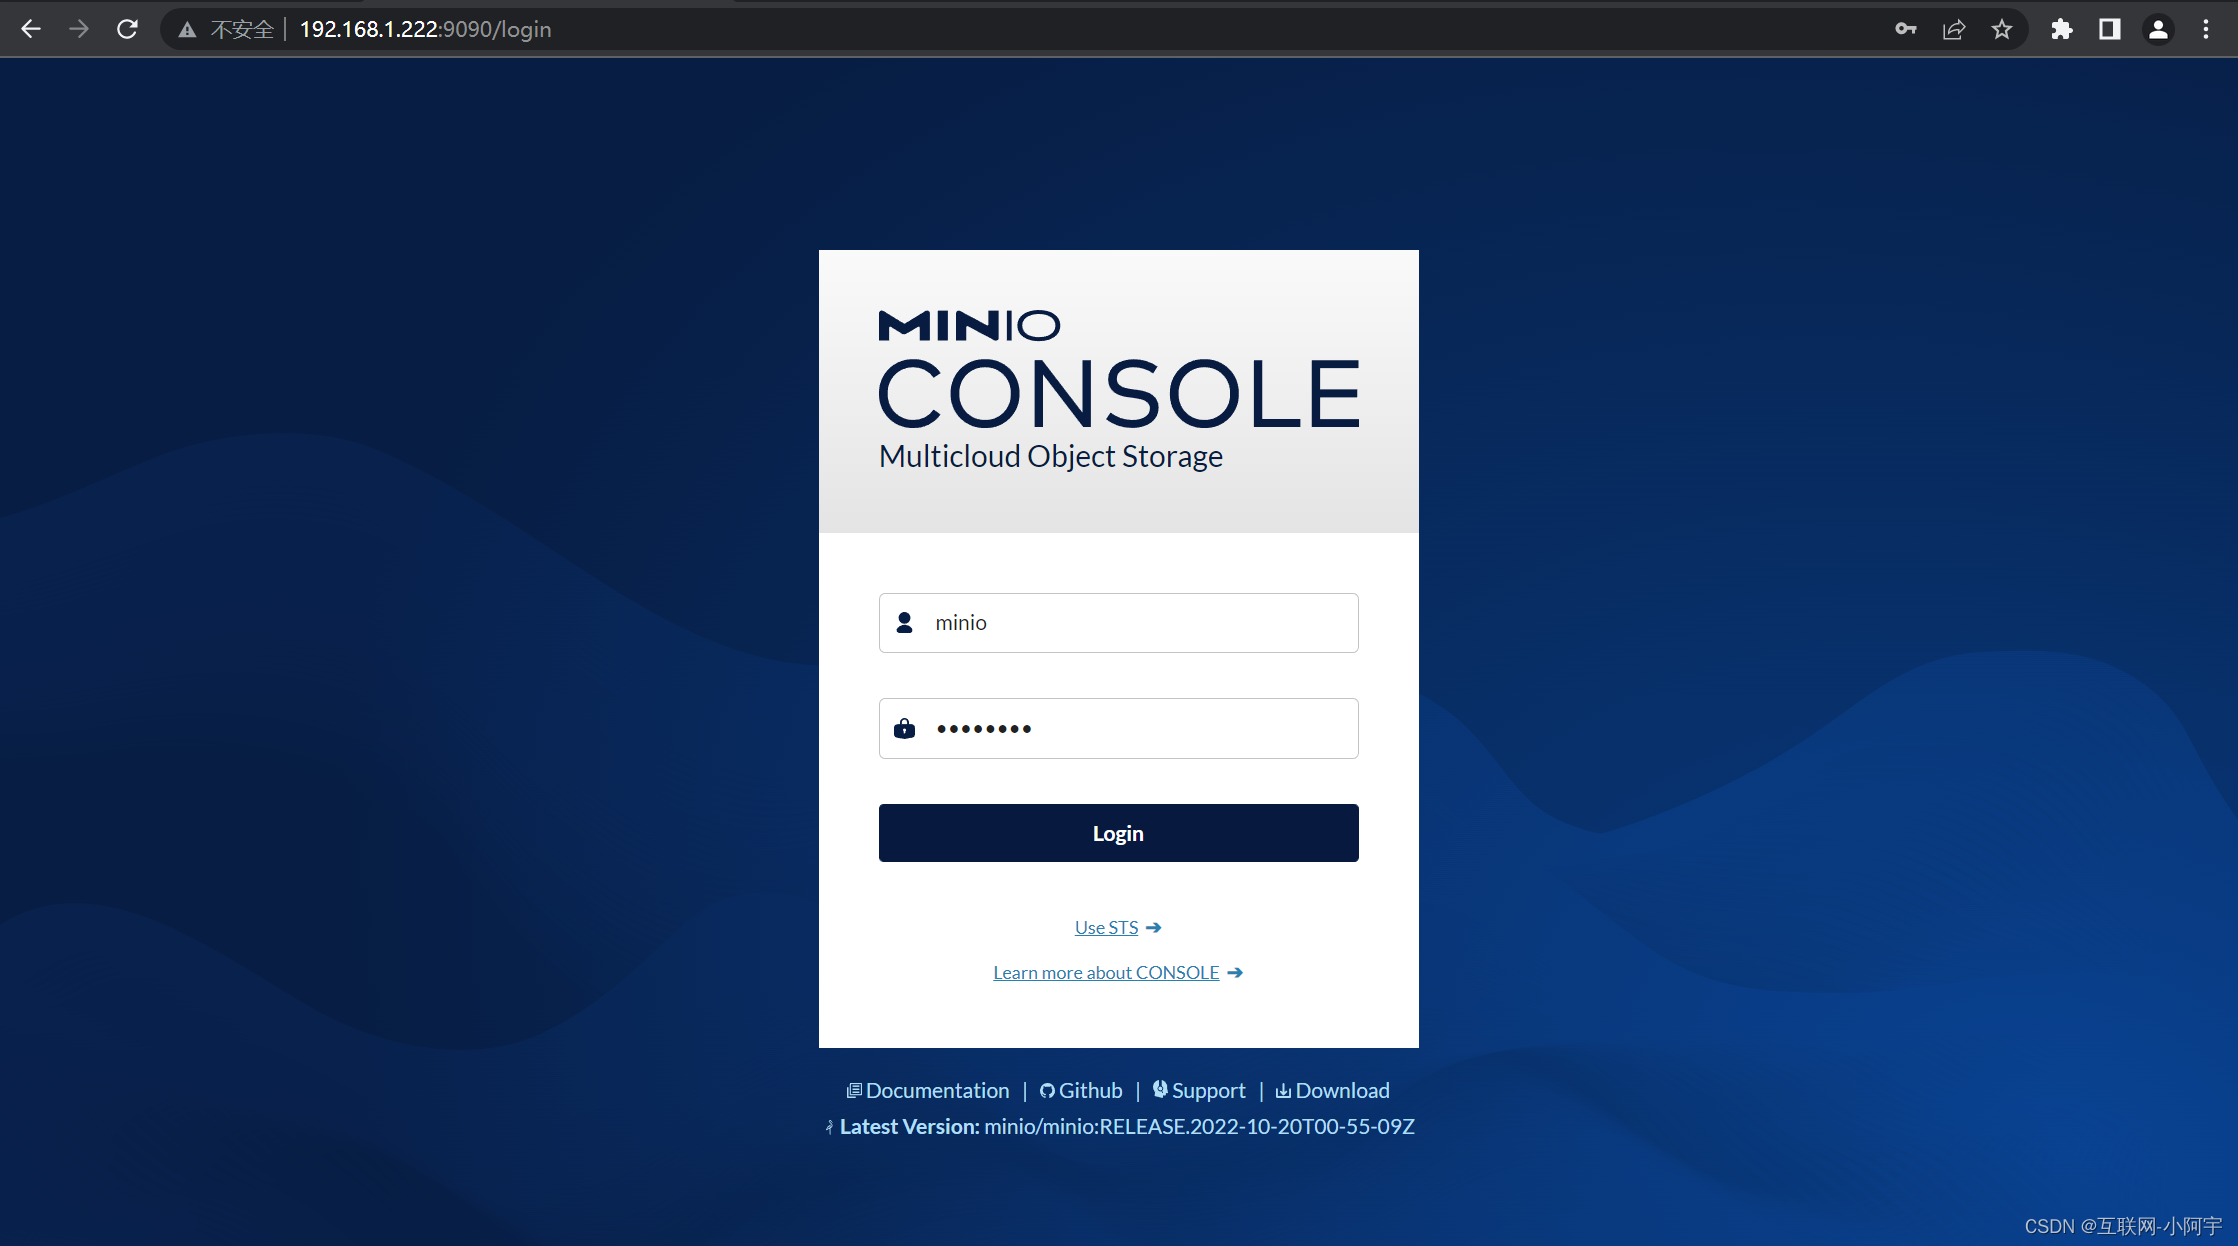2238x1246 pixels.
Task: Open the Documentation footer link
Action: pos(937,1091)
